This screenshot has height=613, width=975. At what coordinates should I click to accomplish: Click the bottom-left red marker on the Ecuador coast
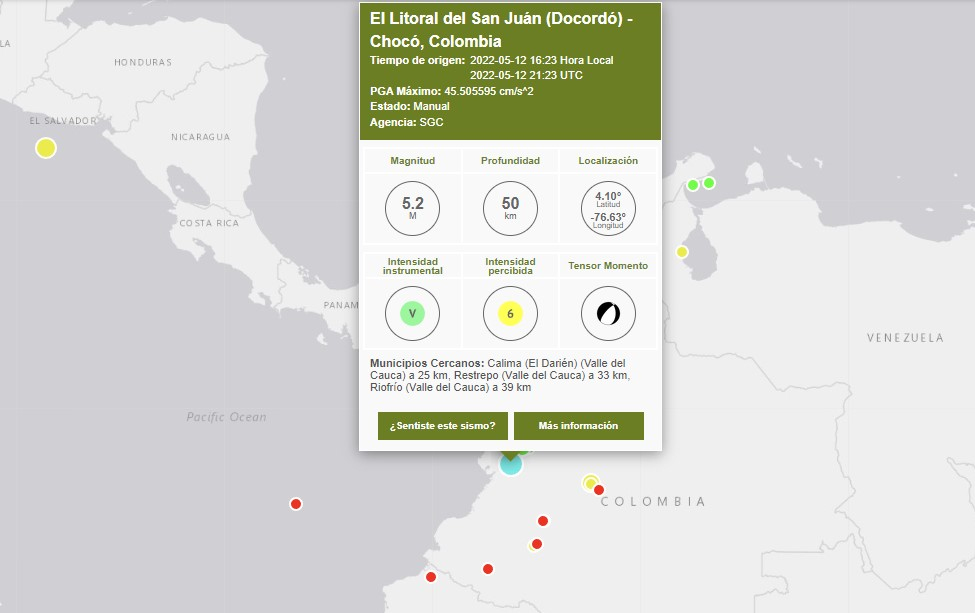pos(431,577)
